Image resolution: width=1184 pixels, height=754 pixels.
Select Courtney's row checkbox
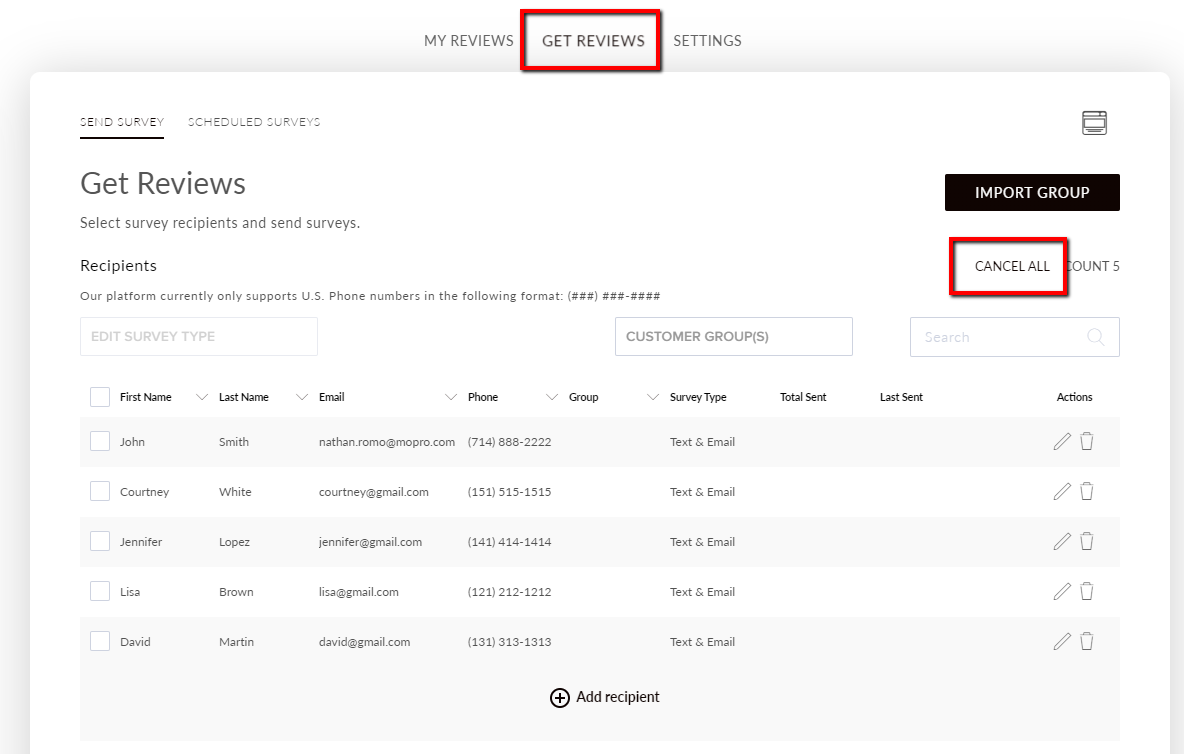click(100, 491)
